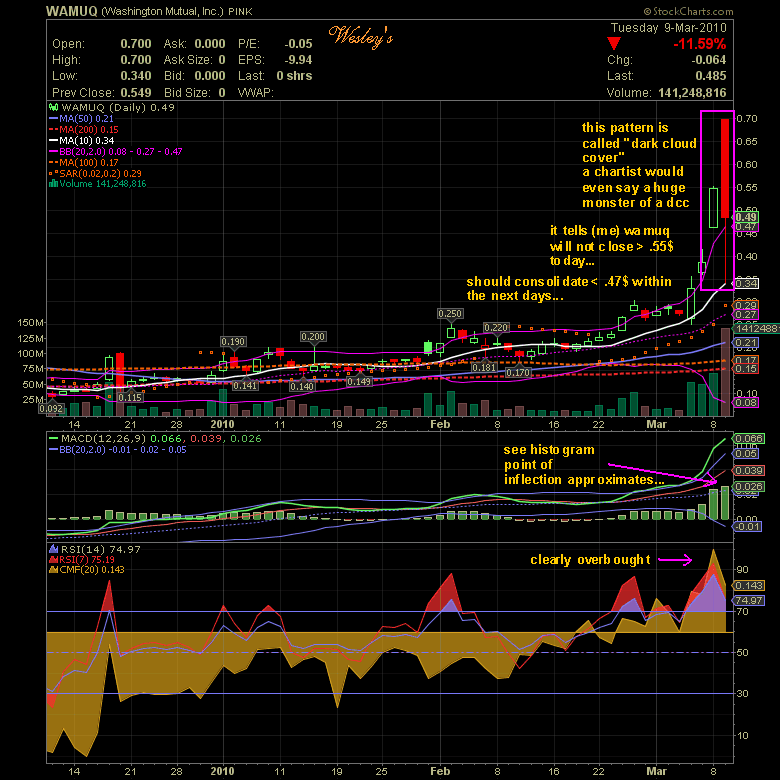
Task: Click the date Tuesday 9-Mar-2010
Action: click(669, 28)
